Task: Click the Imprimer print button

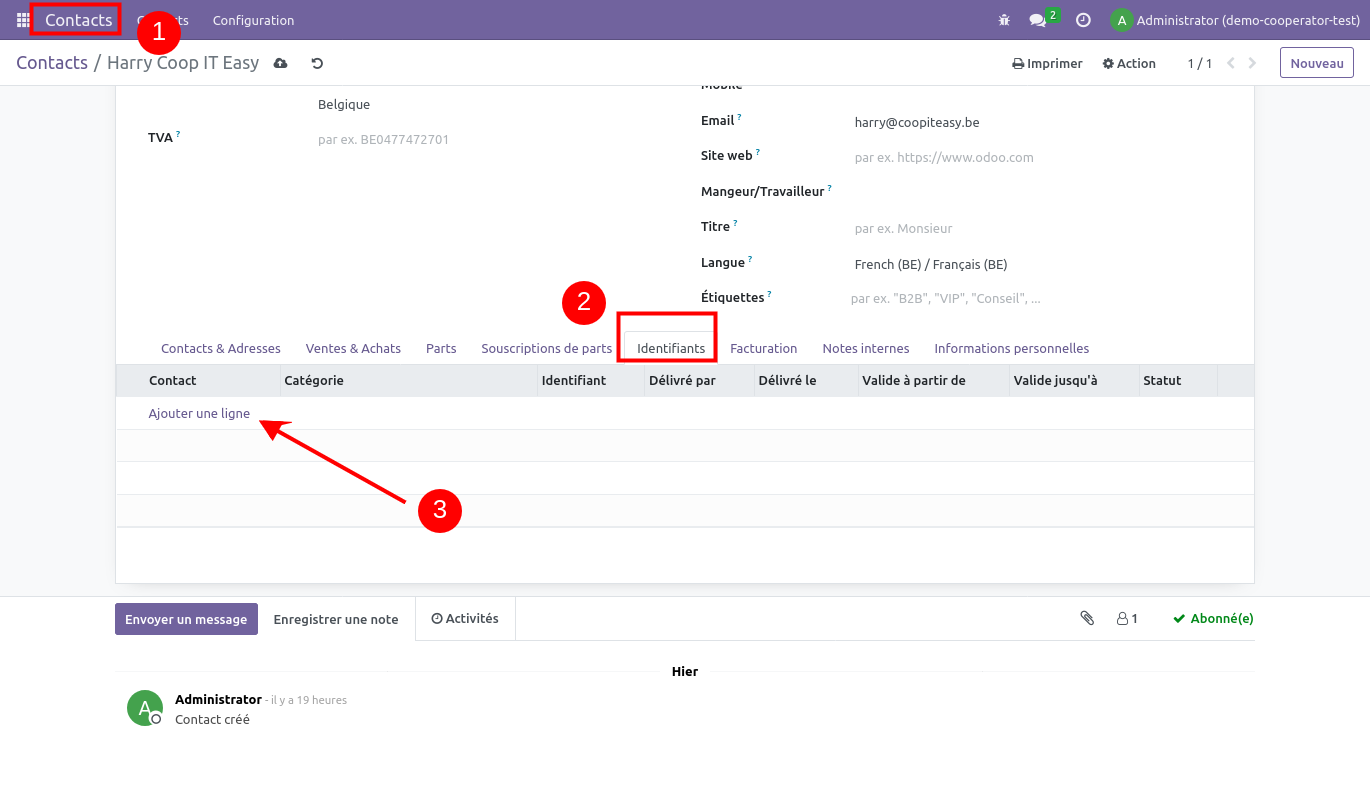Action: [1047, 63]
